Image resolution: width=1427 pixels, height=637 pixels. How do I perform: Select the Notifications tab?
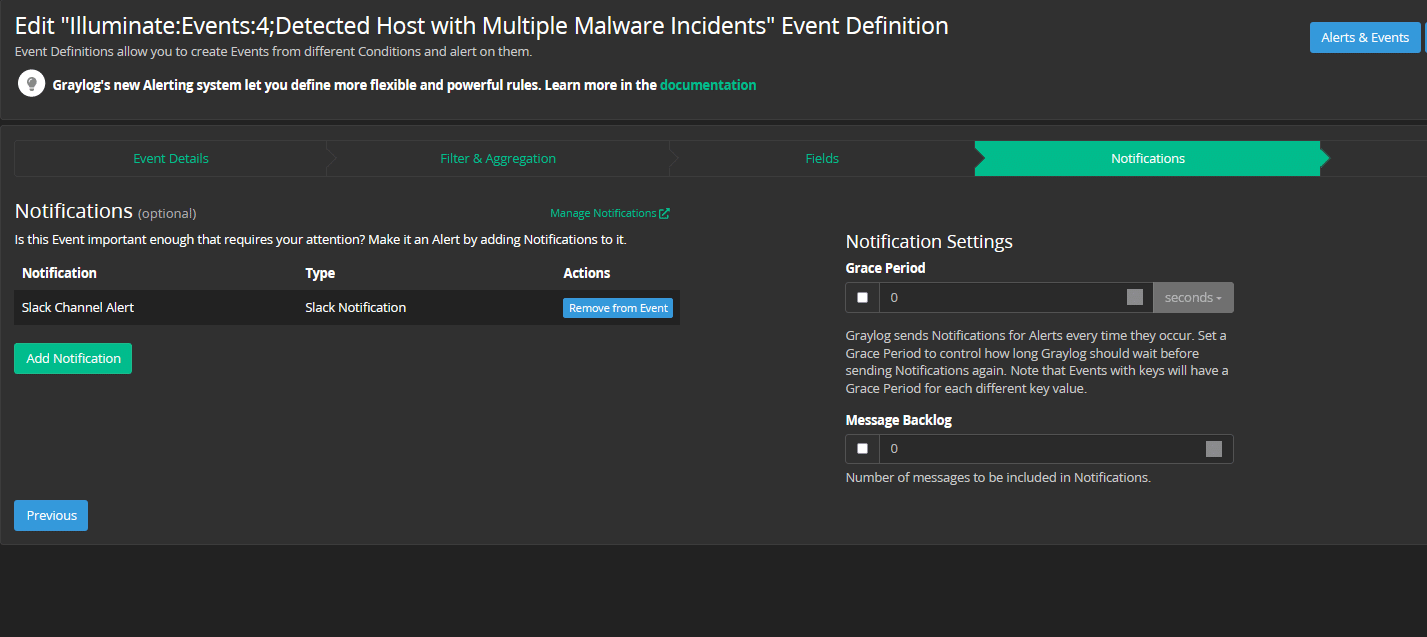click(x=1147, y=158)
